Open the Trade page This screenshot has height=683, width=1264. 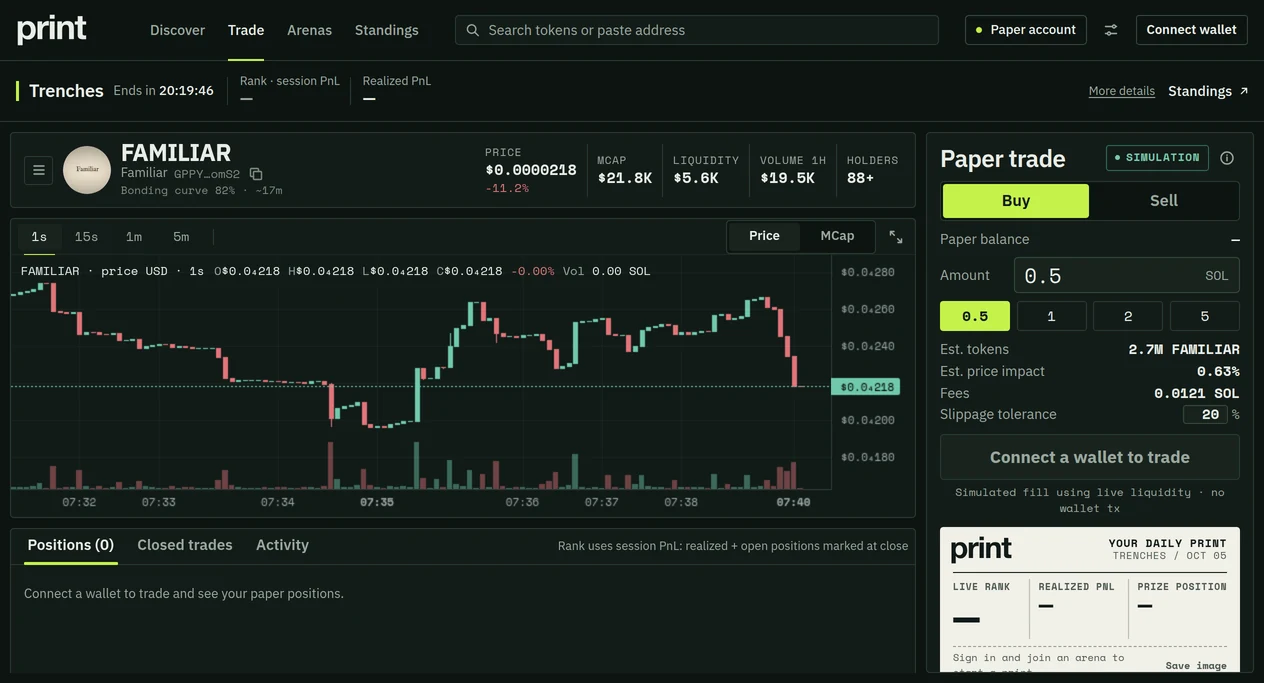pyautogui.click(x=246, y=30)
